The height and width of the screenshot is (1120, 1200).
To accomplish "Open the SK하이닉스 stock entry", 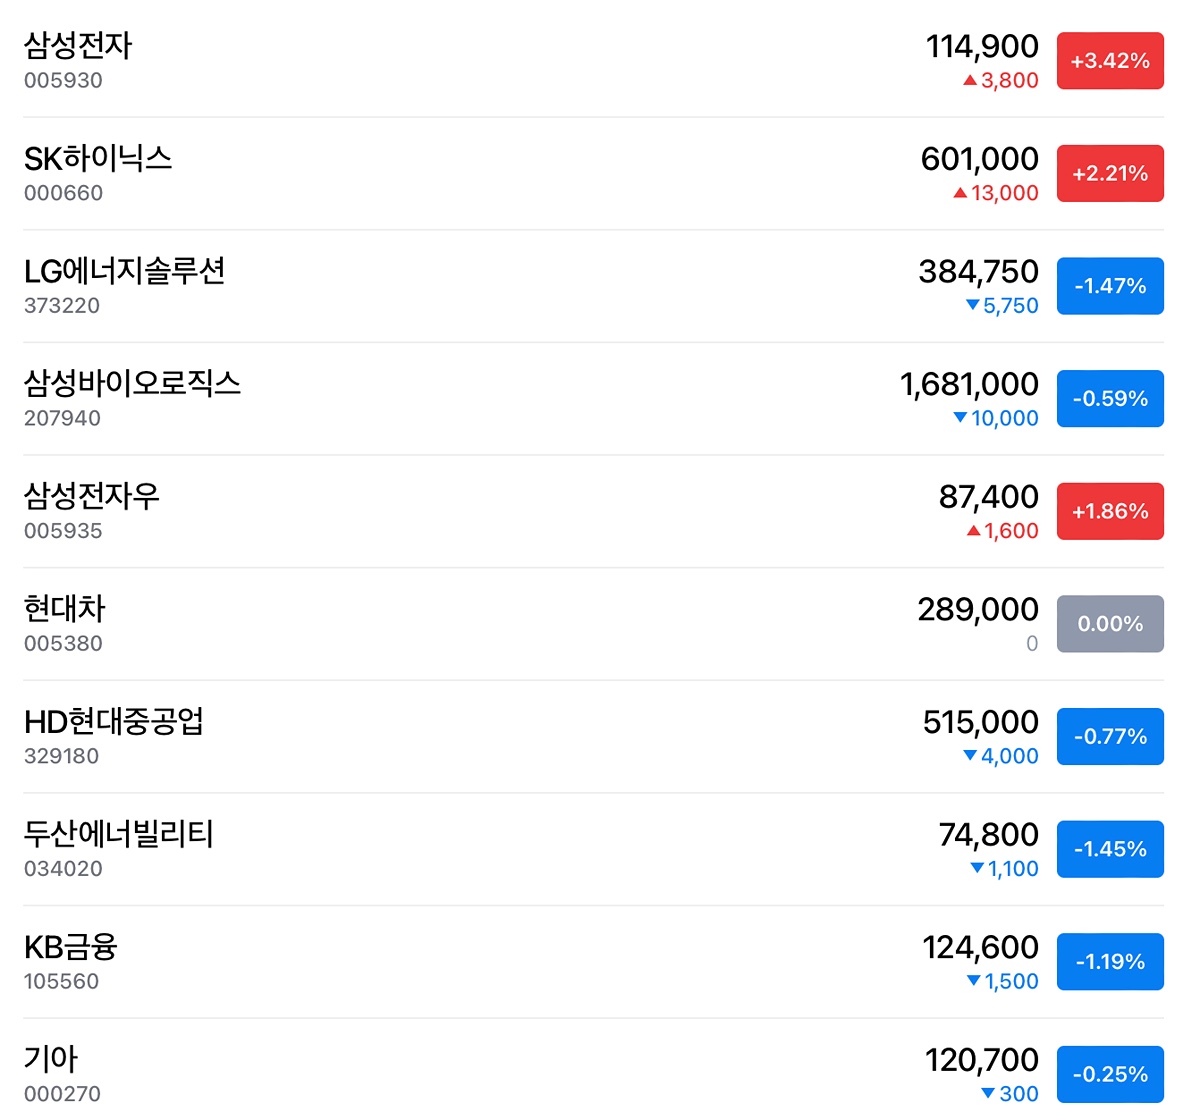I will pos(98,158).
